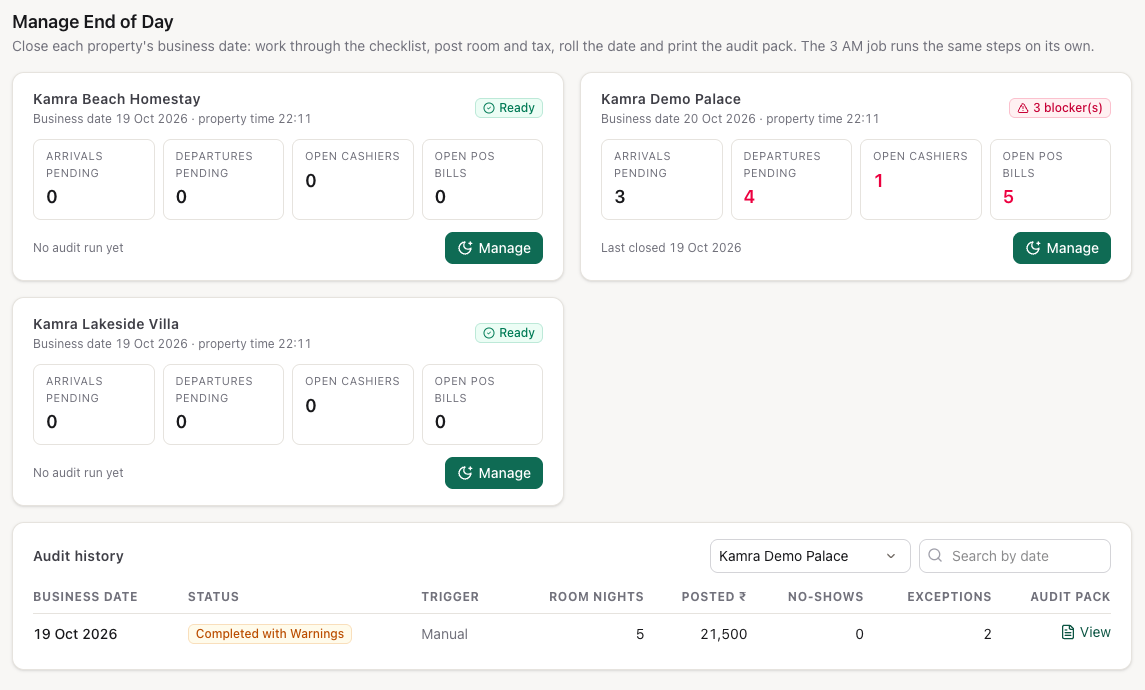Click the 3 blocker(s) badge
The image size is (1145, 690).
point(1060,108)
